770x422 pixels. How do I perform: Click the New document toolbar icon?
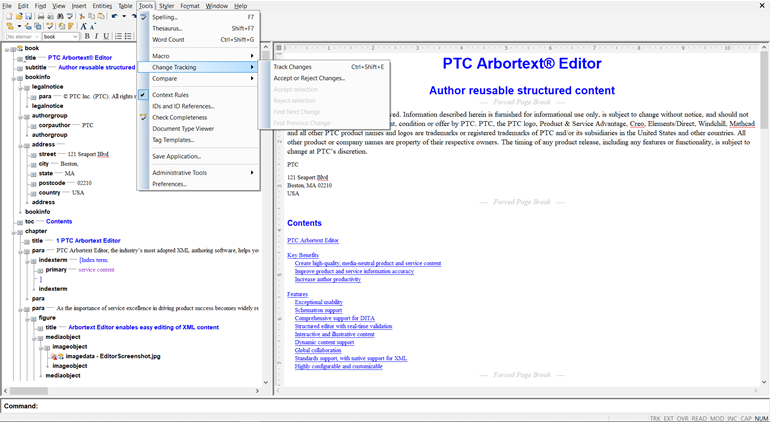tap(9, 16)
